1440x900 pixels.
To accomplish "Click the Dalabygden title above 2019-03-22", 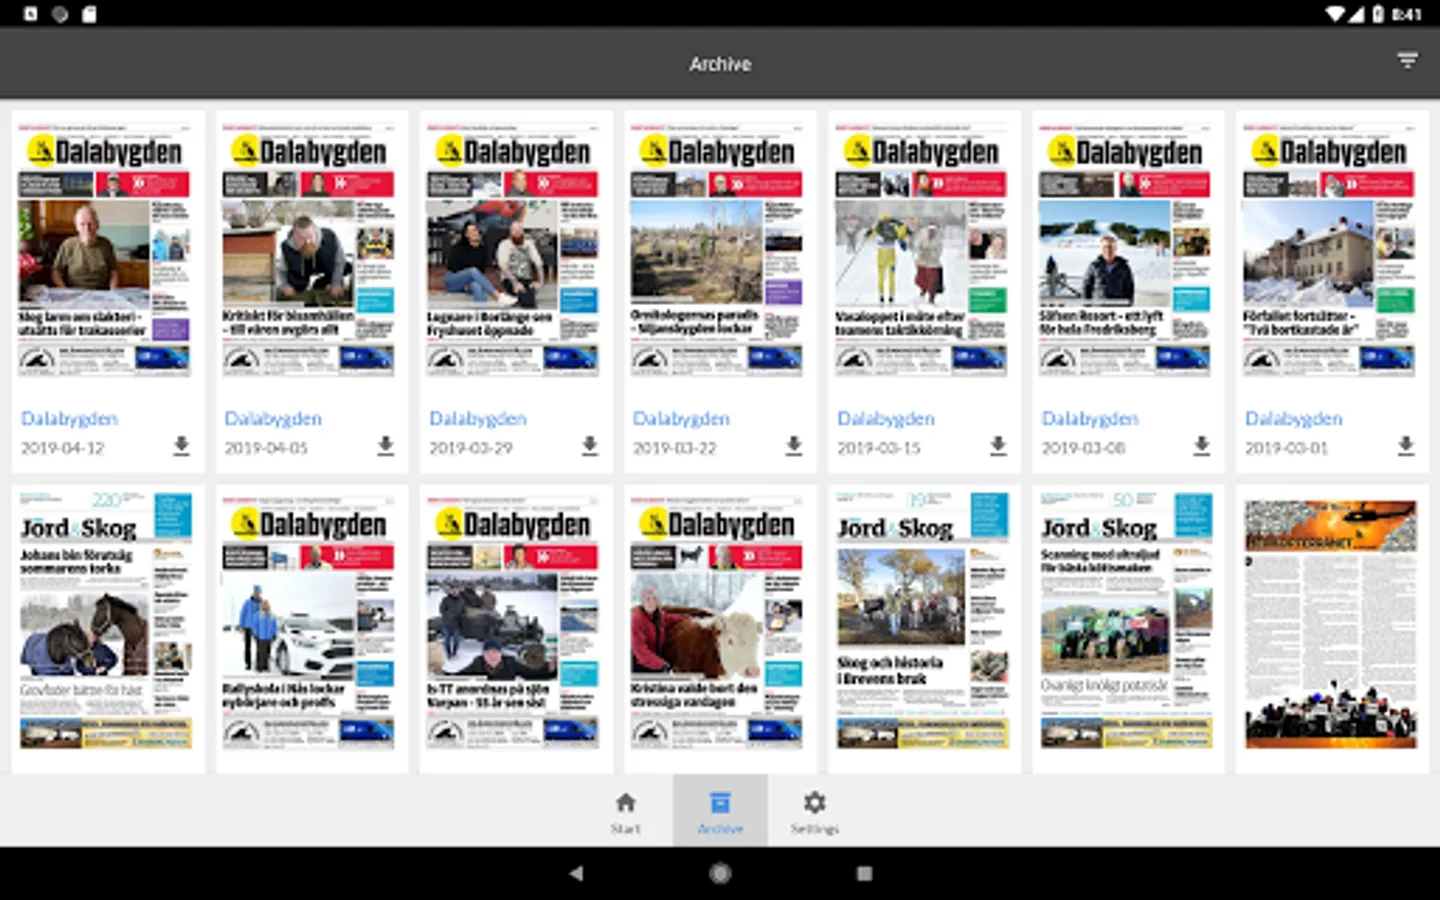I will pos(681,418).
